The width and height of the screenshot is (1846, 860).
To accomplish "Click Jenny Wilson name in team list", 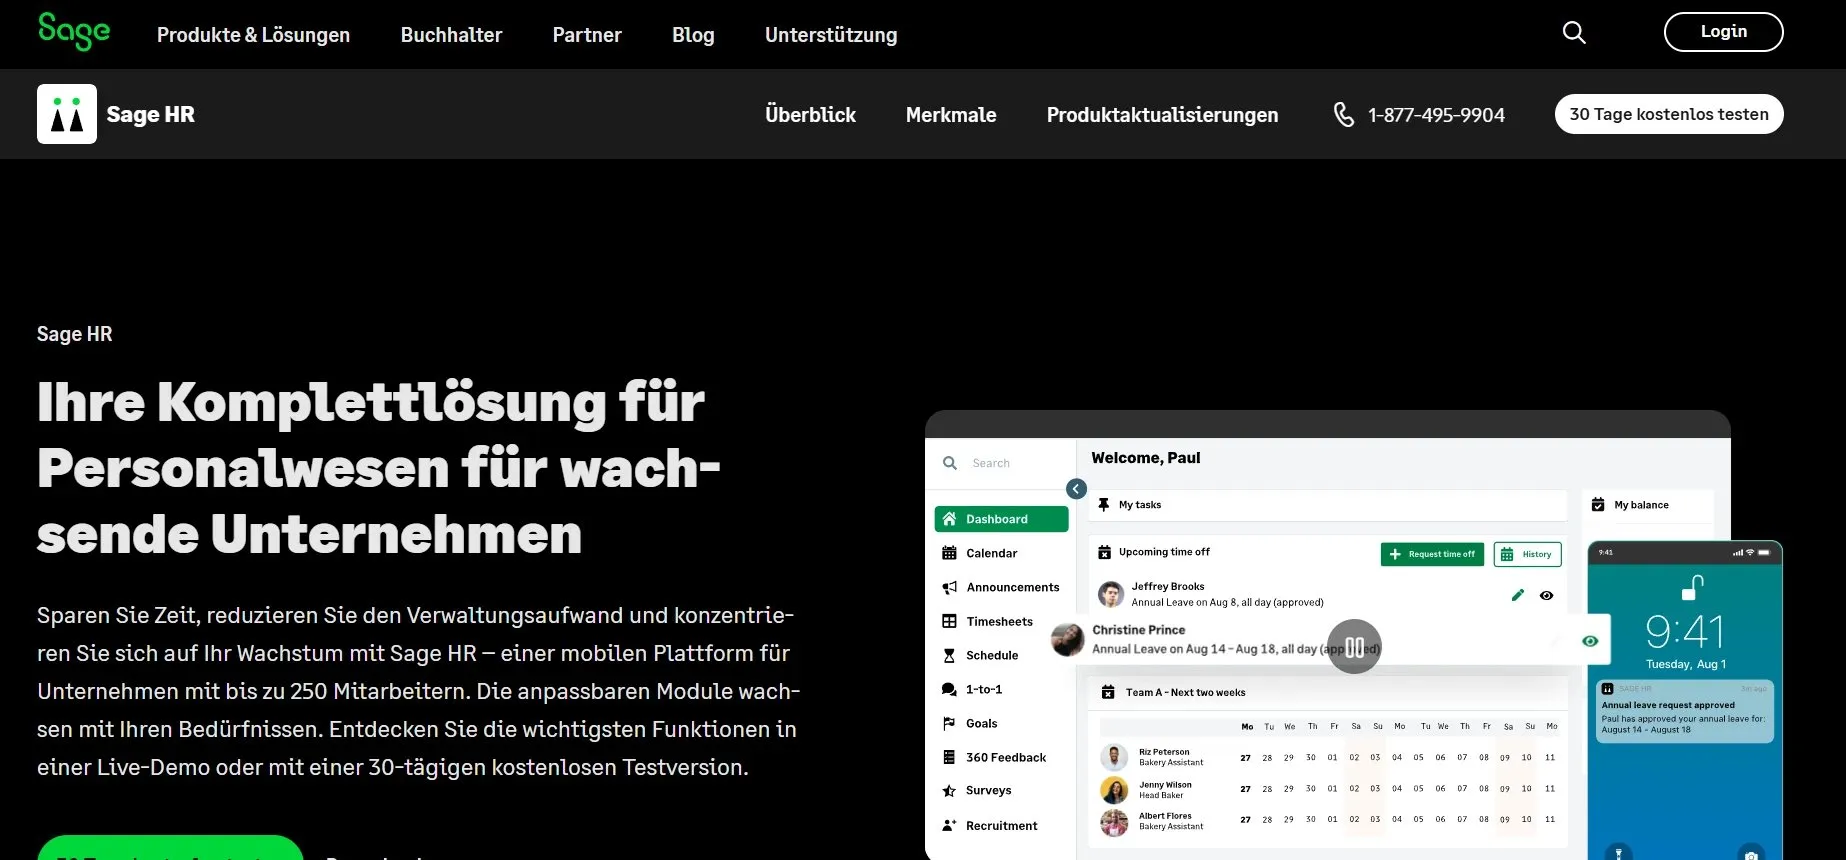I will (1165, 785).
